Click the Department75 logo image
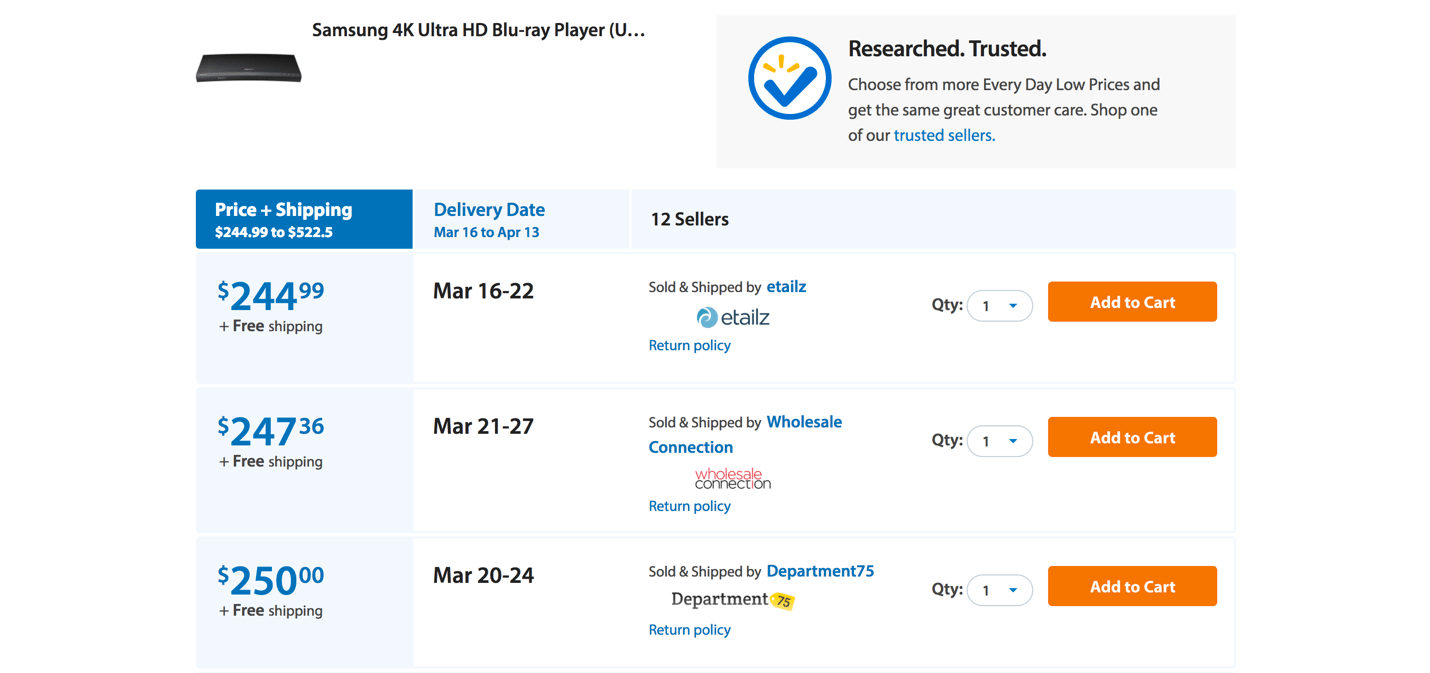The height and width of the screenshot is (673, 1430). click(733, 600)
